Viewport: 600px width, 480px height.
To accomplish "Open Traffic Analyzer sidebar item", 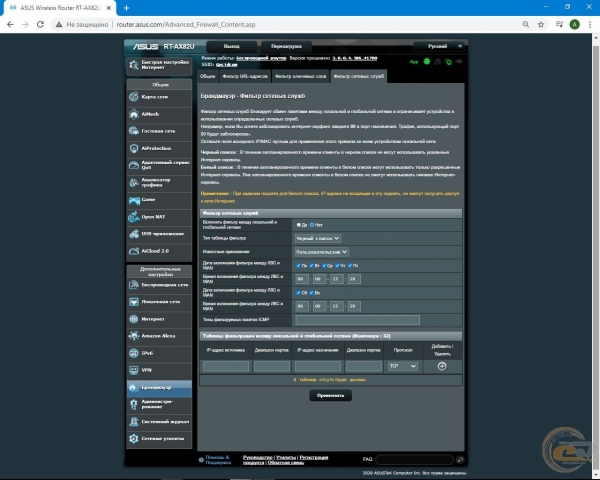I will point(159,182).
